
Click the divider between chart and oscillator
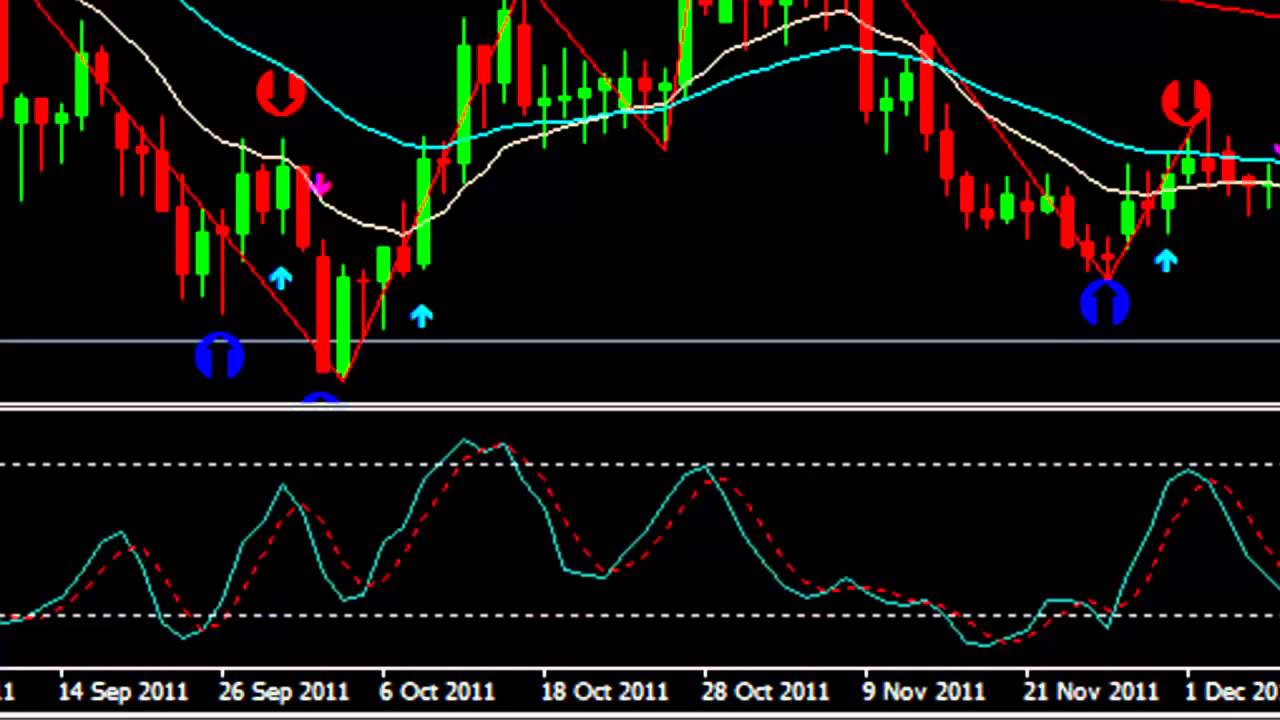[640, 407]
